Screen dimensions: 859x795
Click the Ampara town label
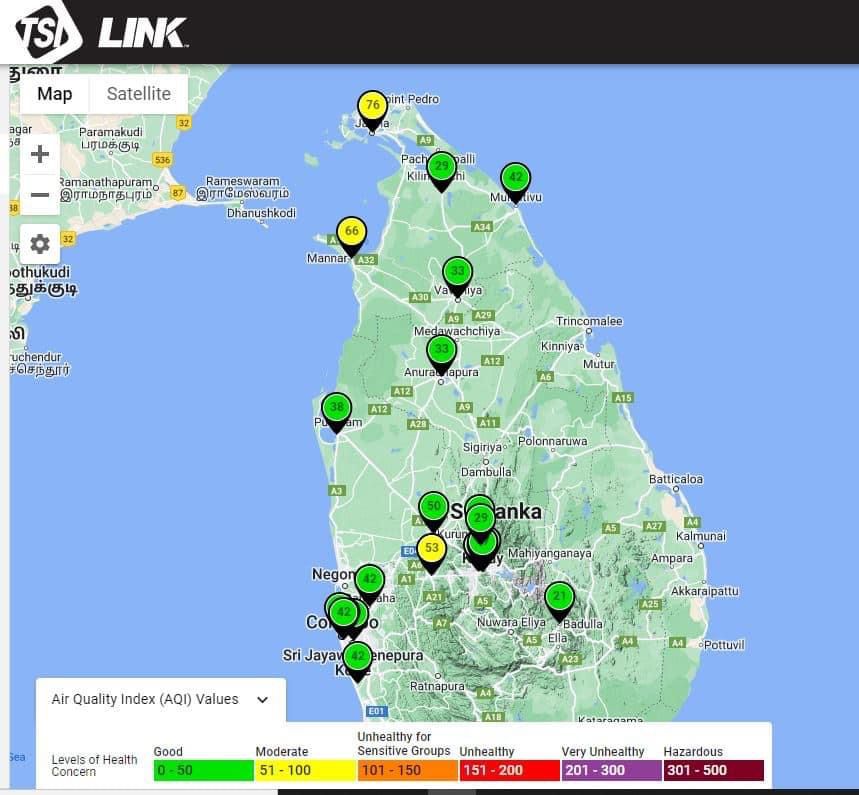[672, 559]
